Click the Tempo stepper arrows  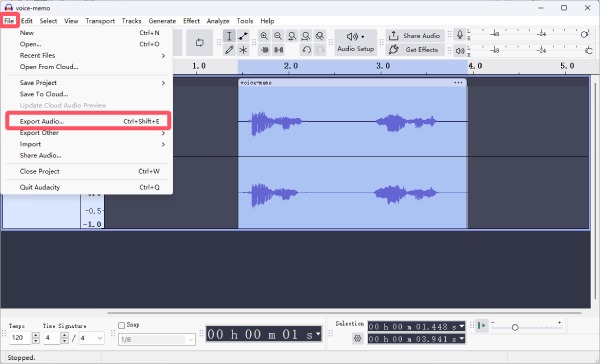(x=36, y=338)
